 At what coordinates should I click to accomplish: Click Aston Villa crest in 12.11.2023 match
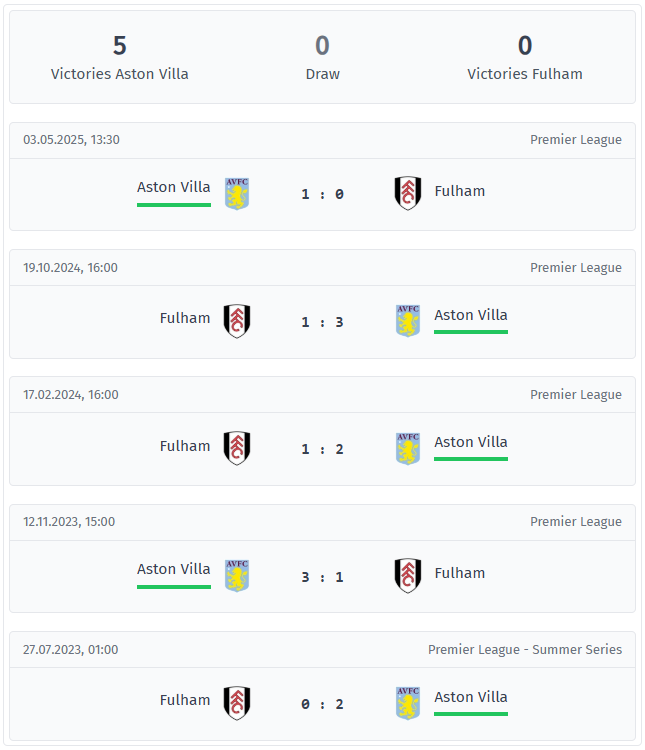click(x=237, y=575)
